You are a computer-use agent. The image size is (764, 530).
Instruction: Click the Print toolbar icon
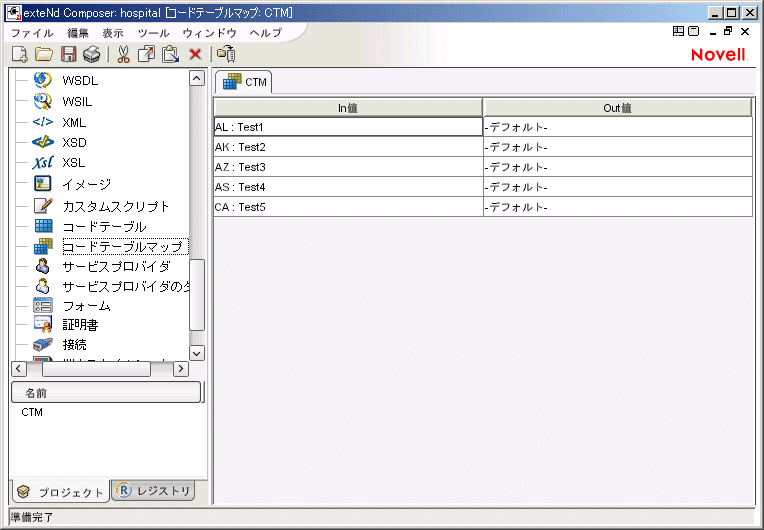[x=92, y=54]
